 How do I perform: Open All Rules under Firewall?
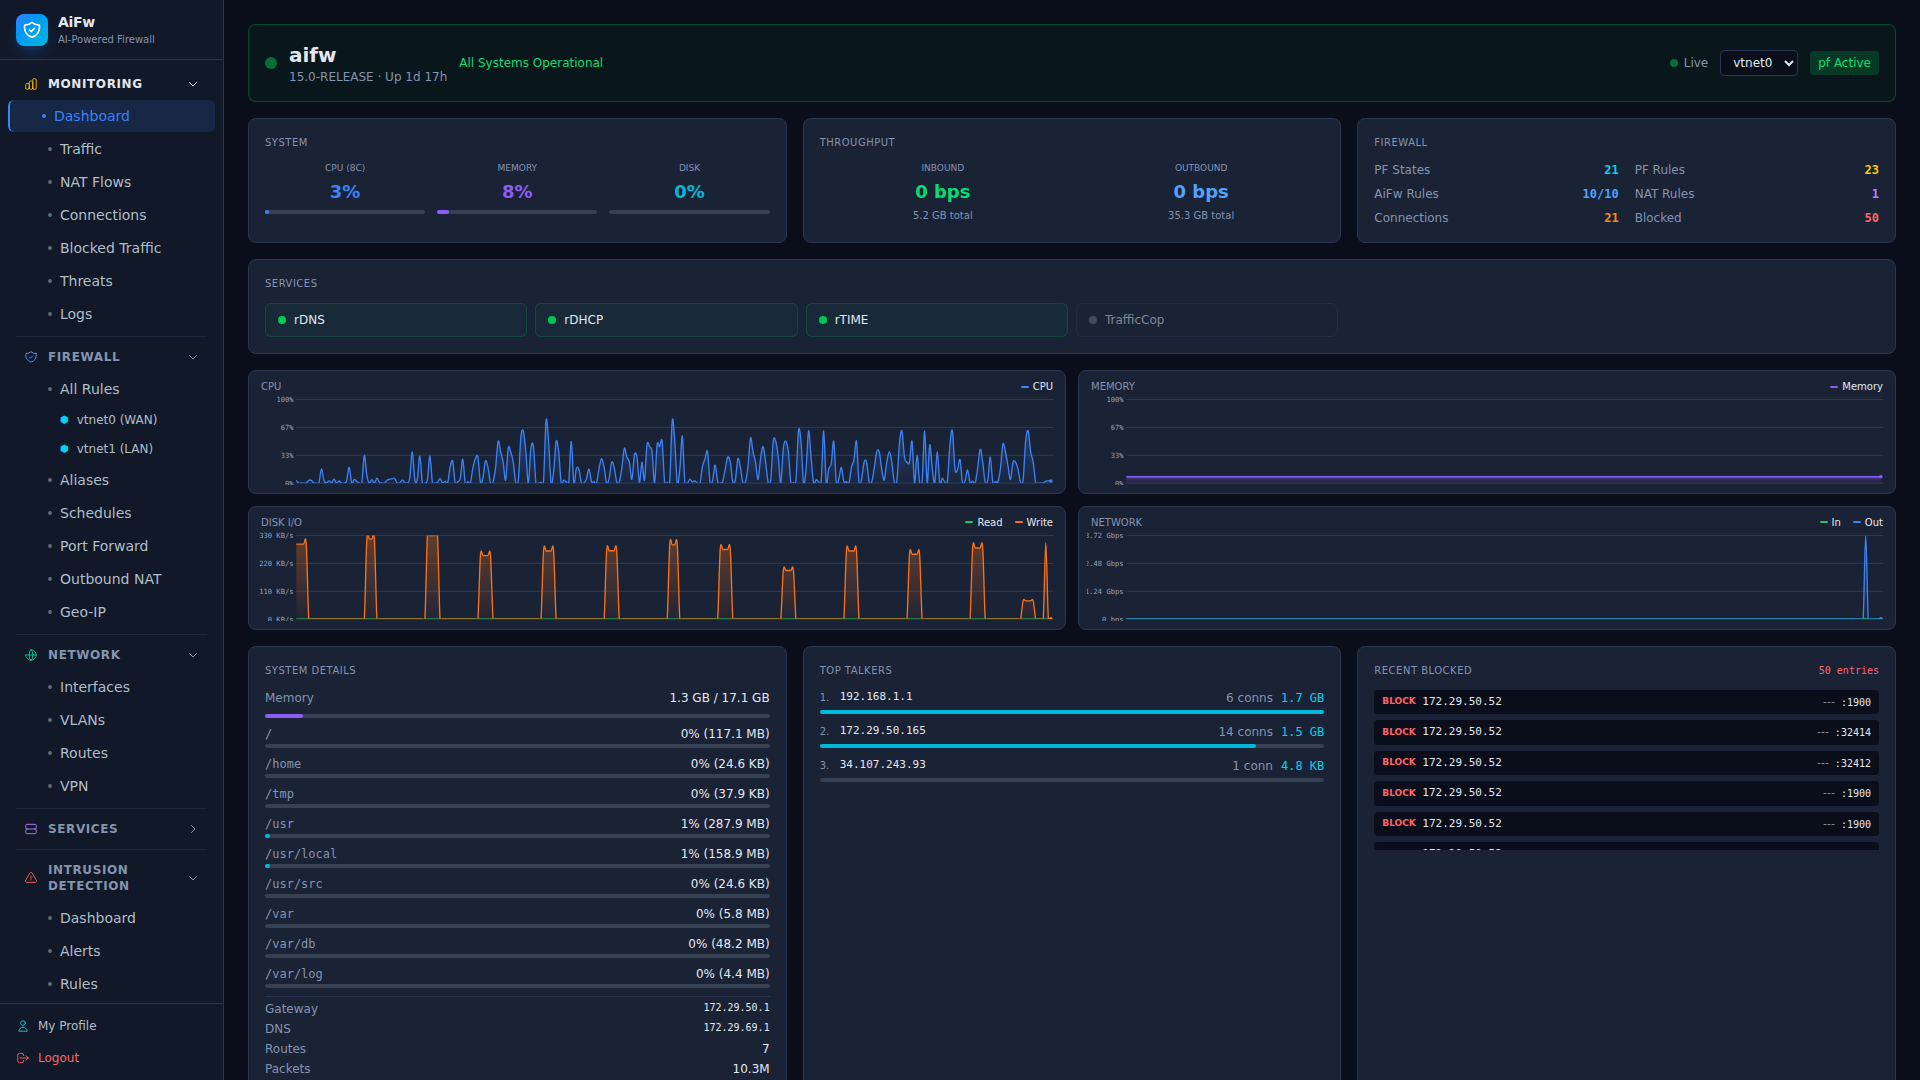[90, 389]
